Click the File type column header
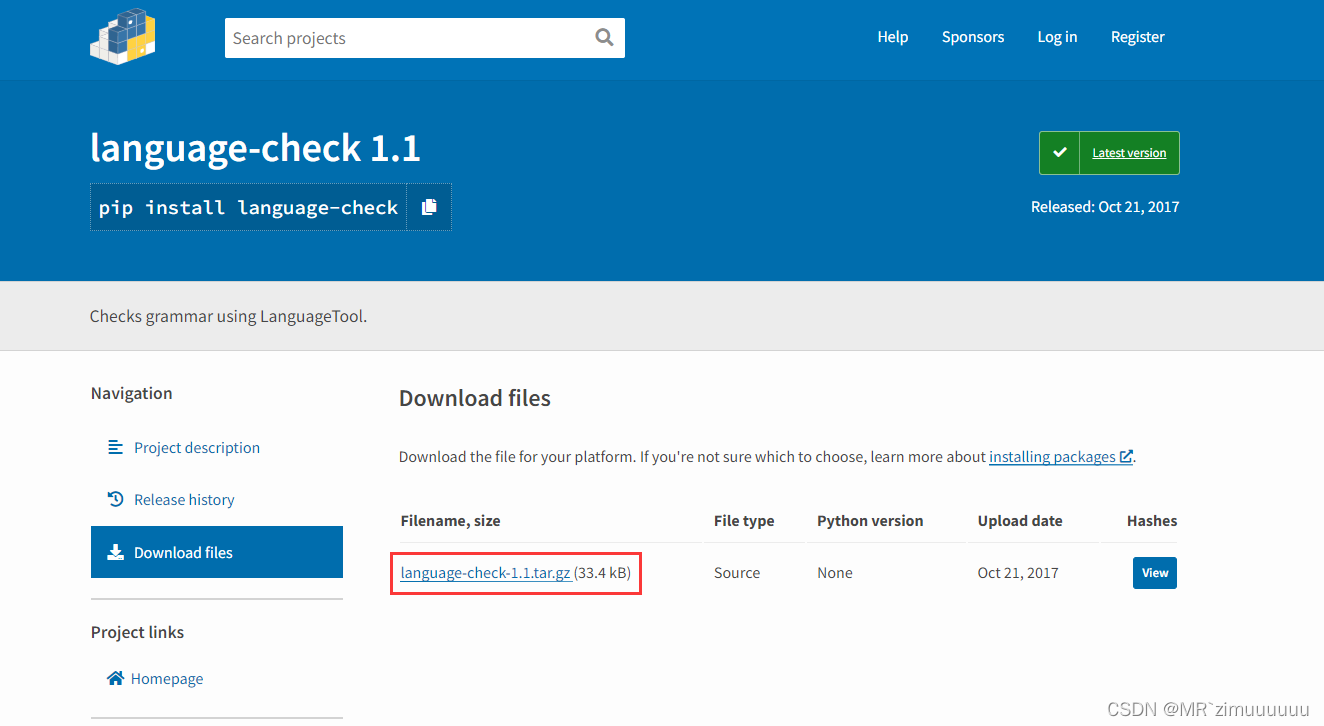 pyautogui.click(x=744, y=521)
